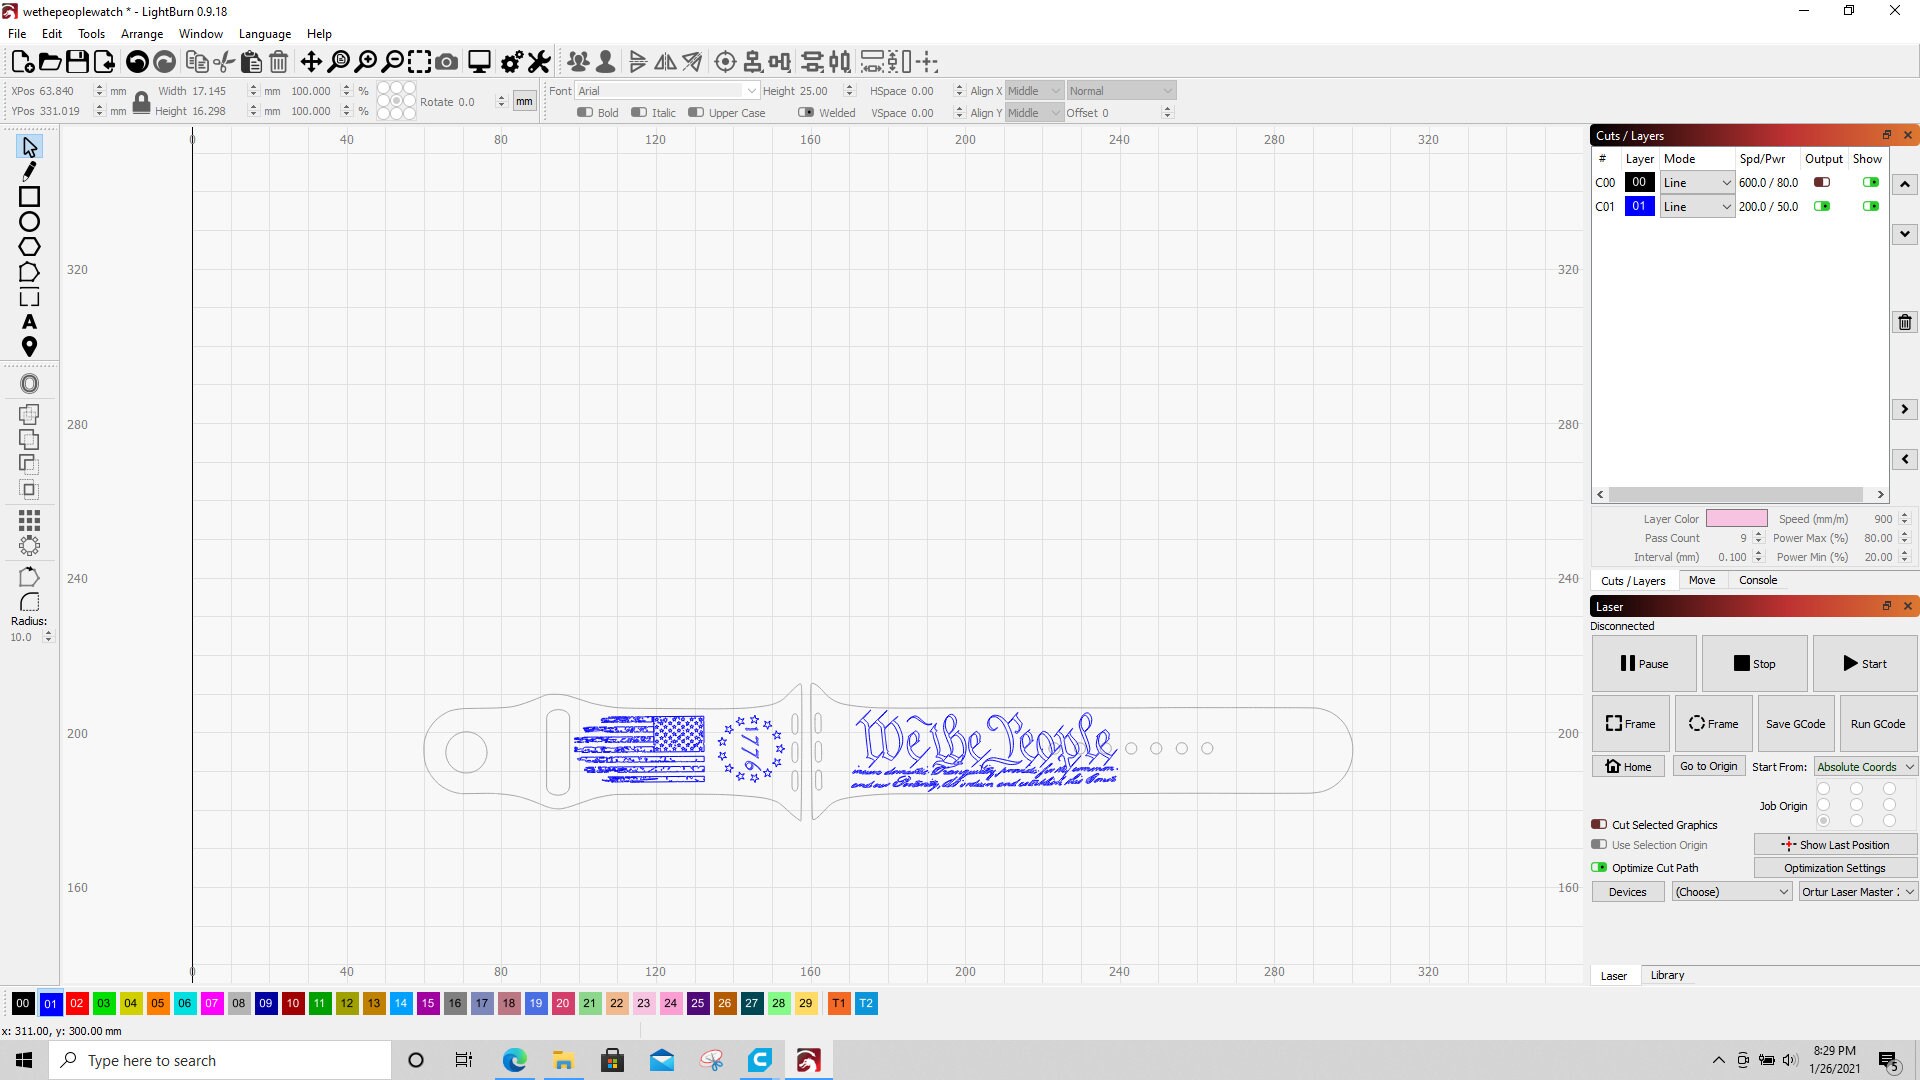Toggle Optimize Cut Path switch
Viewport: 1920px width, 1080px height.
[1599, 868]
